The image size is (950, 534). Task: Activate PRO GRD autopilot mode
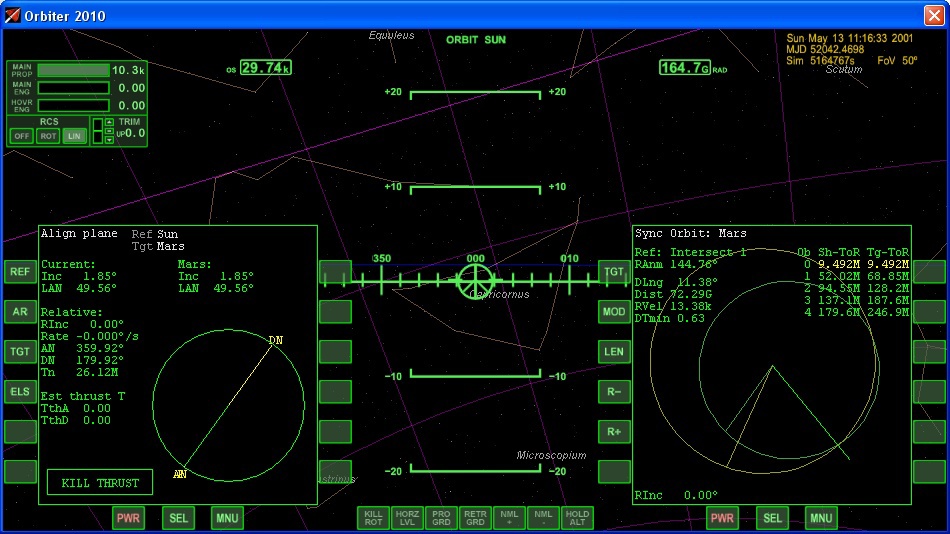click(441, 517)
